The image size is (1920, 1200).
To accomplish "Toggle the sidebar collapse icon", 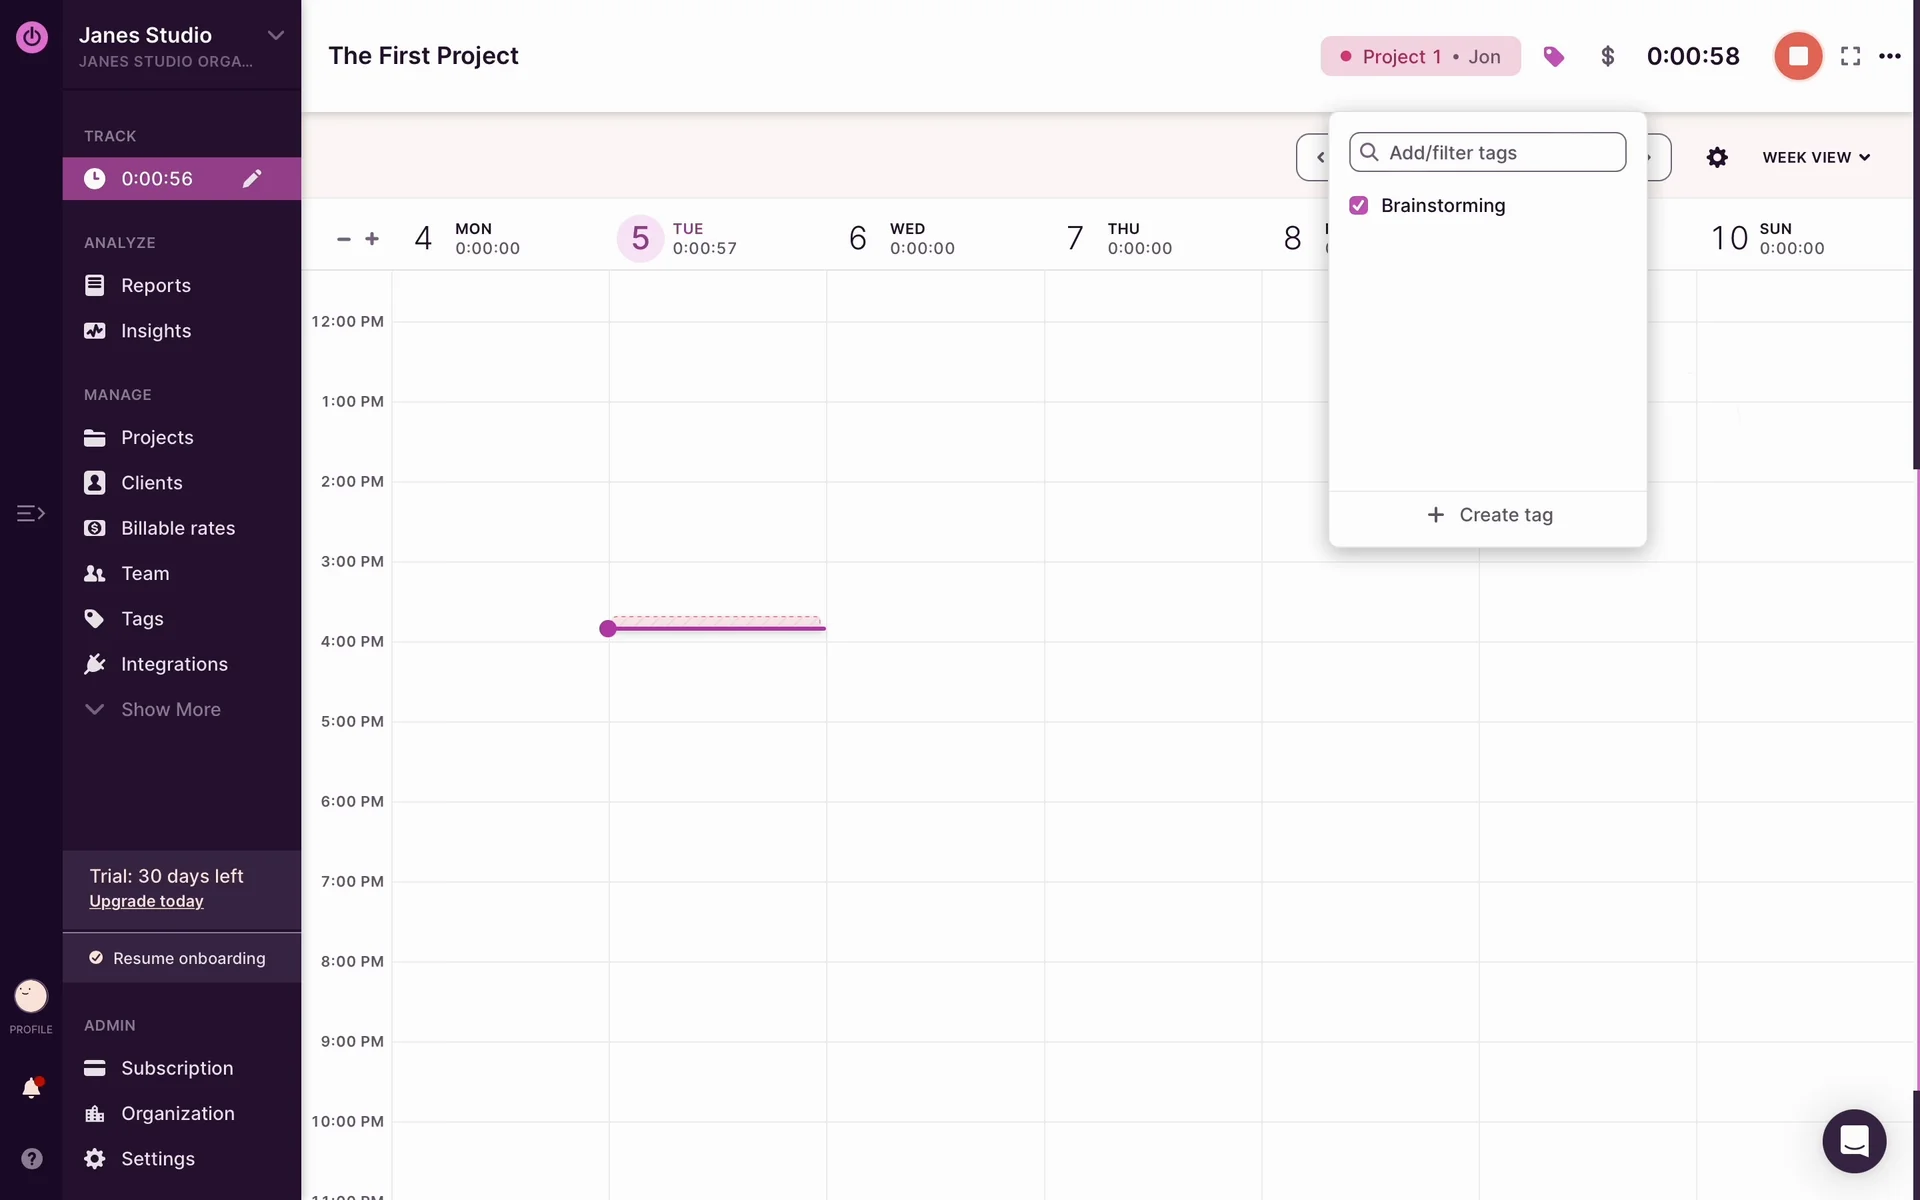I will click(x=30, y=513).
